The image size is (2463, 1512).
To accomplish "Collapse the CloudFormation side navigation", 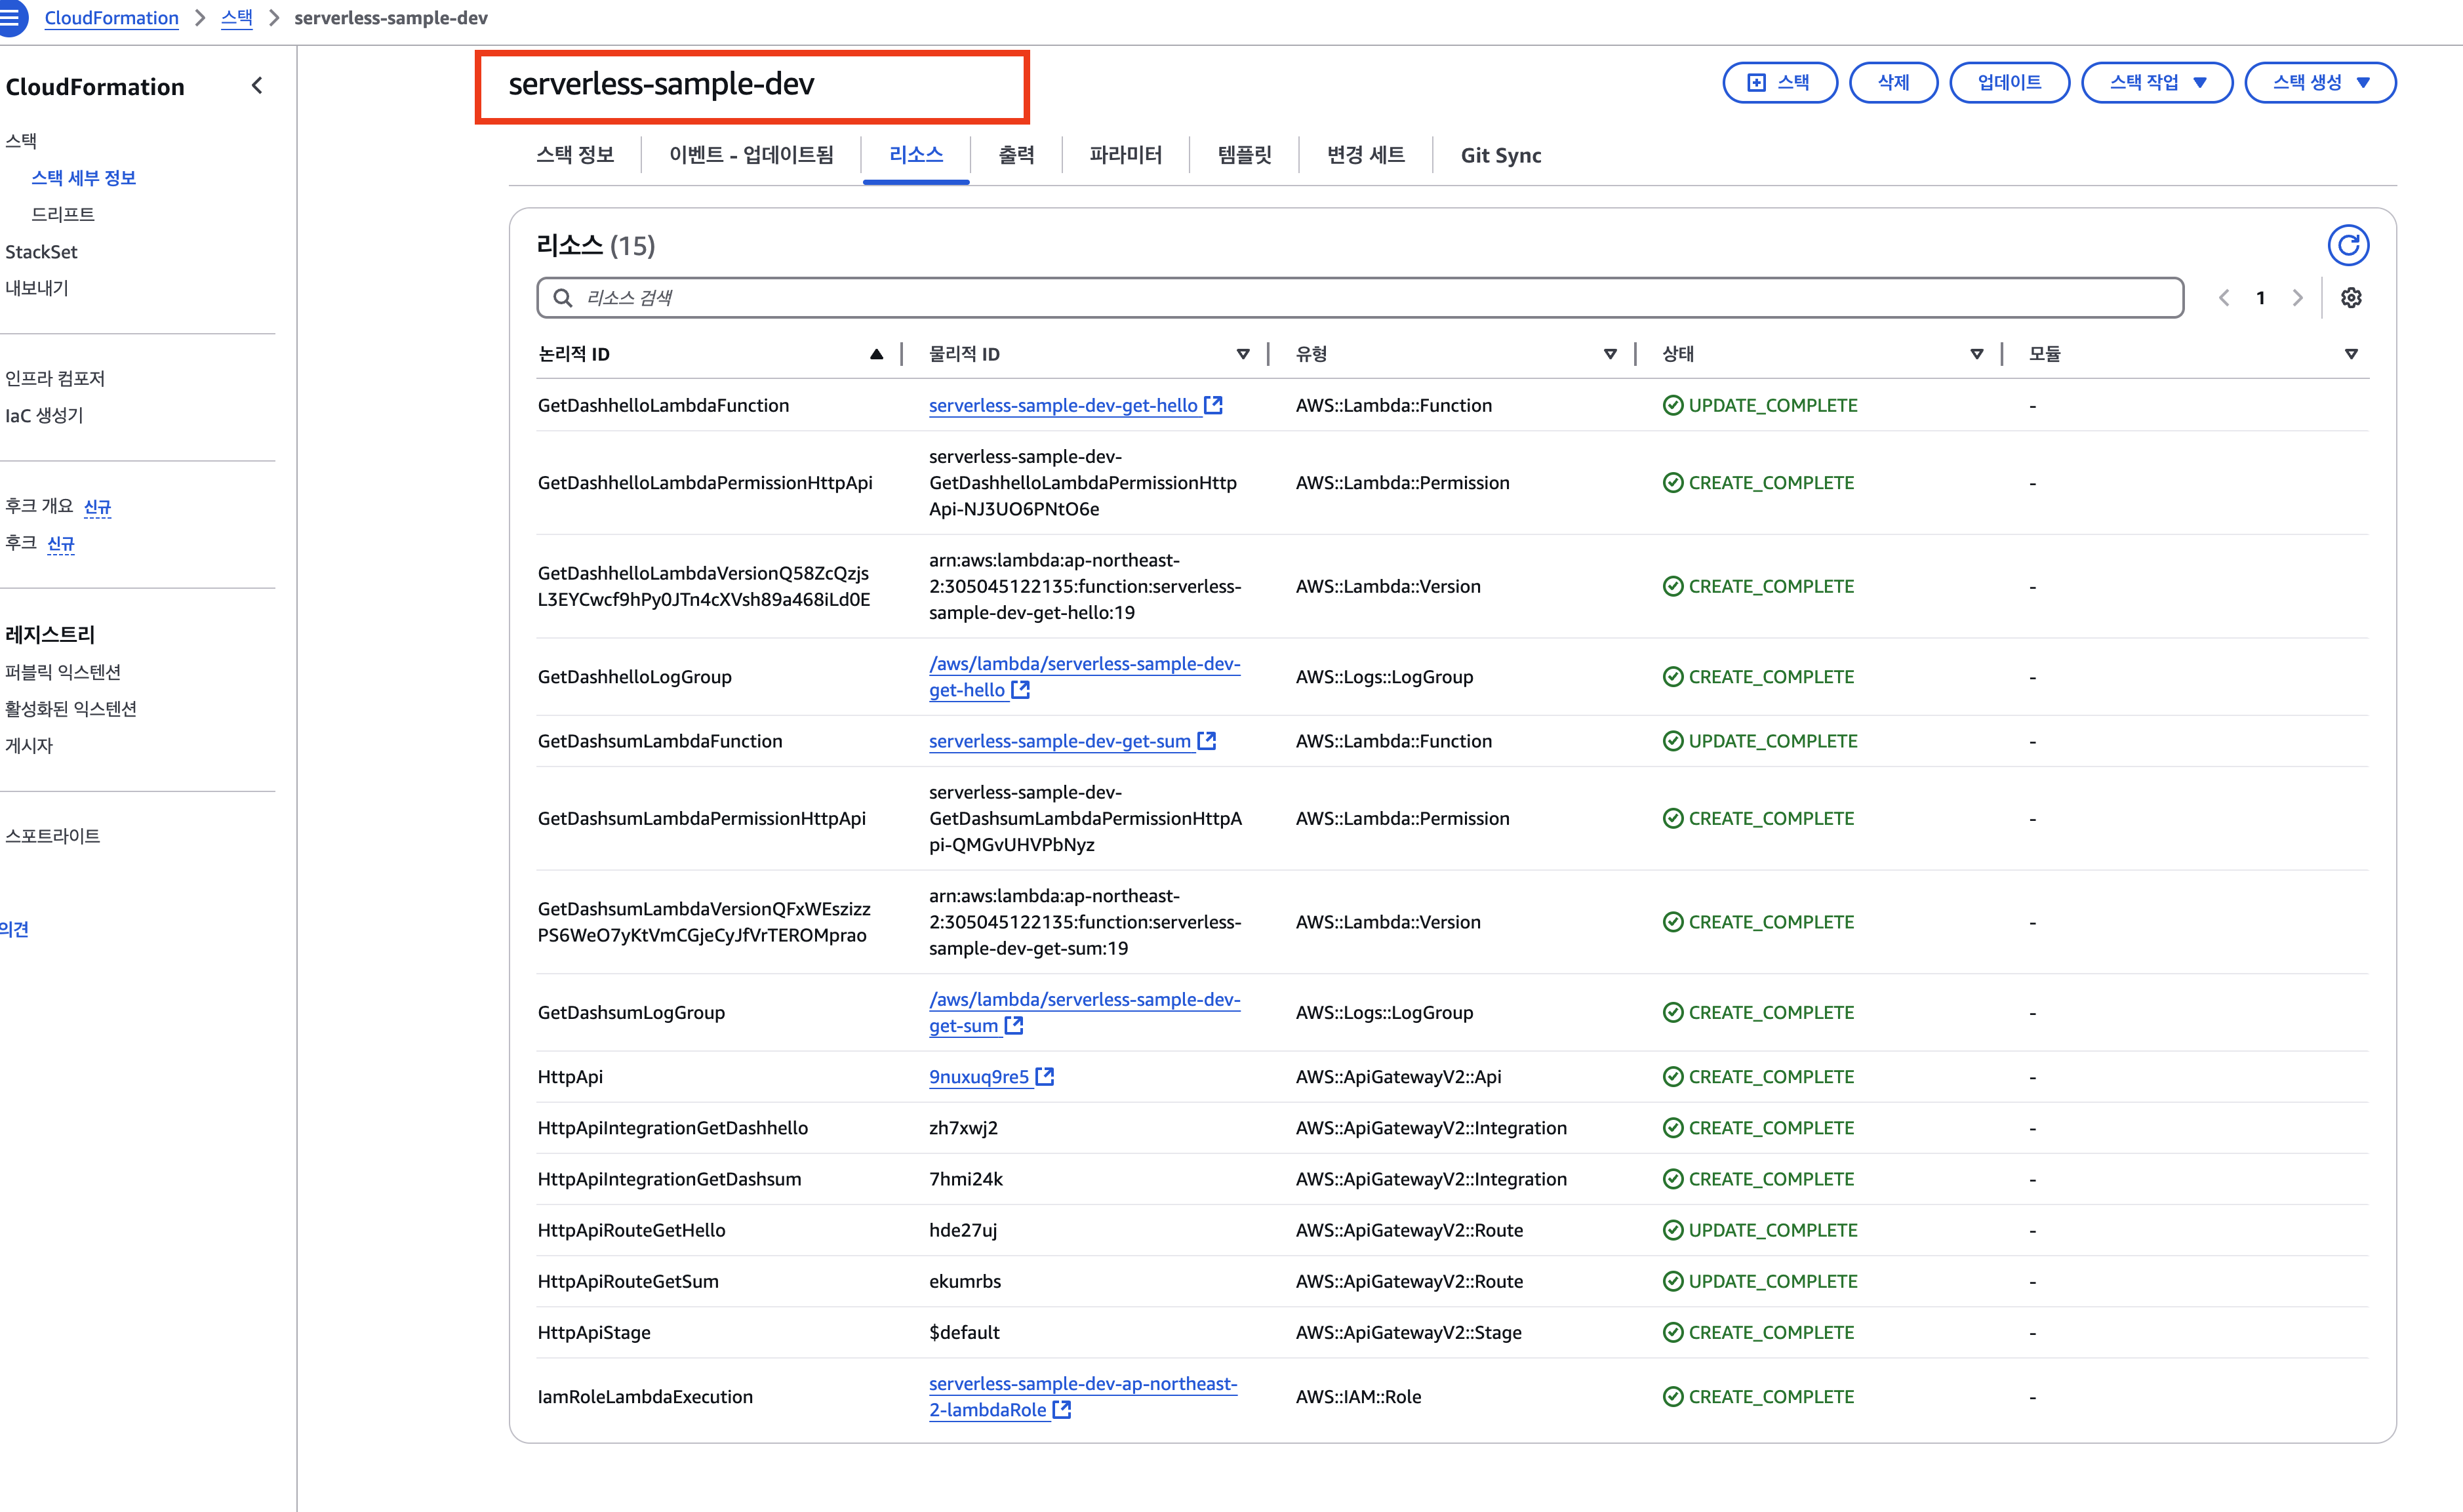I will click(x=257, y=86).
